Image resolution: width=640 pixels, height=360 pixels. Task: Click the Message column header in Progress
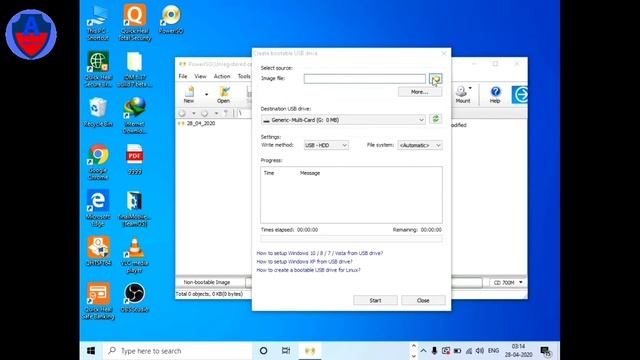[310, 173]
